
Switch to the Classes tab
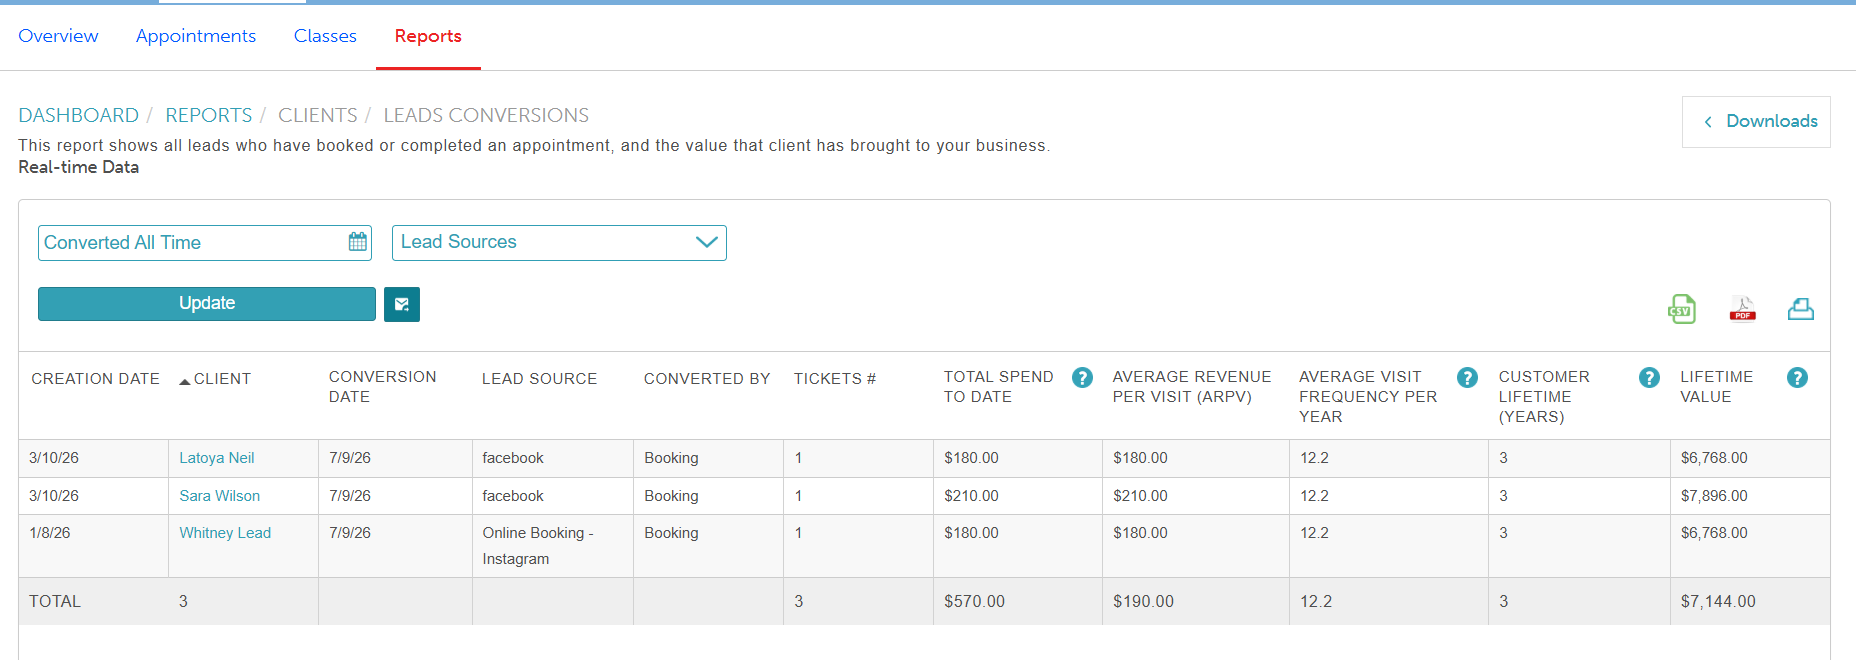click(x=325, y=36)
